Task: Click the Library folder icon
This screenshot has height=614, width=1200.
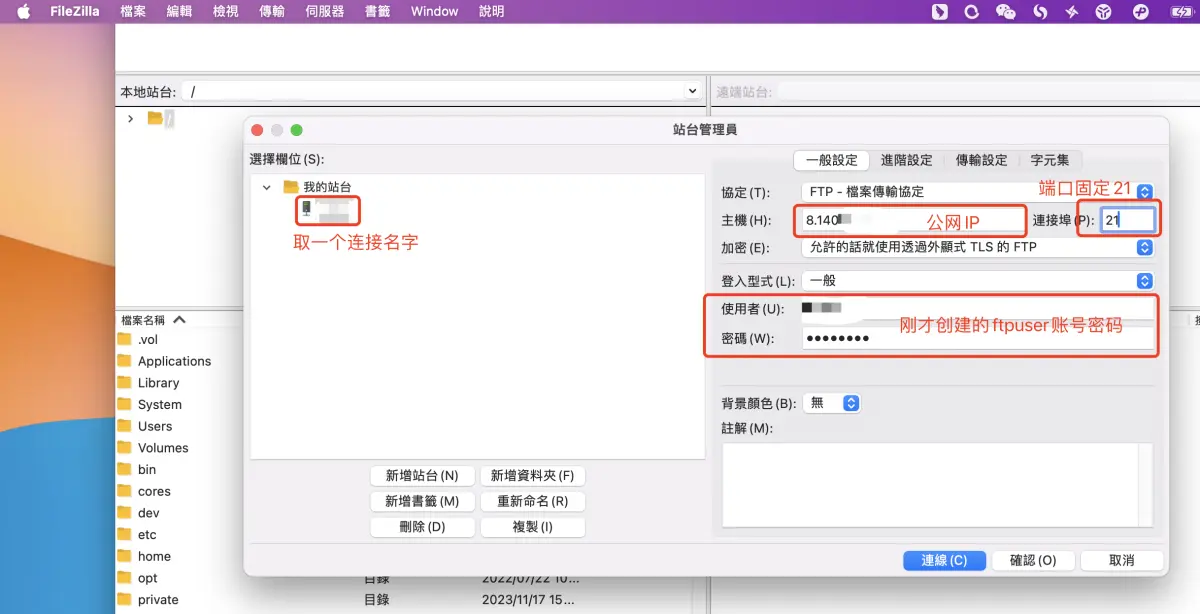Action: pyautogui.click(x=125, y=382)
